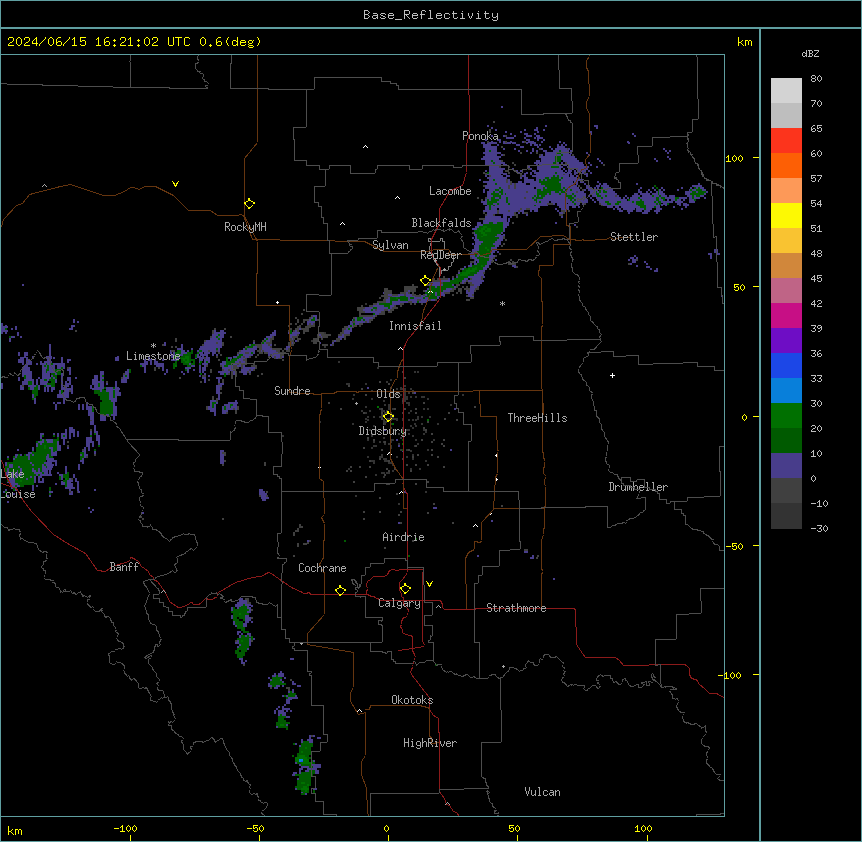Click the Limestone label
The height and width of the screenshot is (842, 862).
point(153,356)
